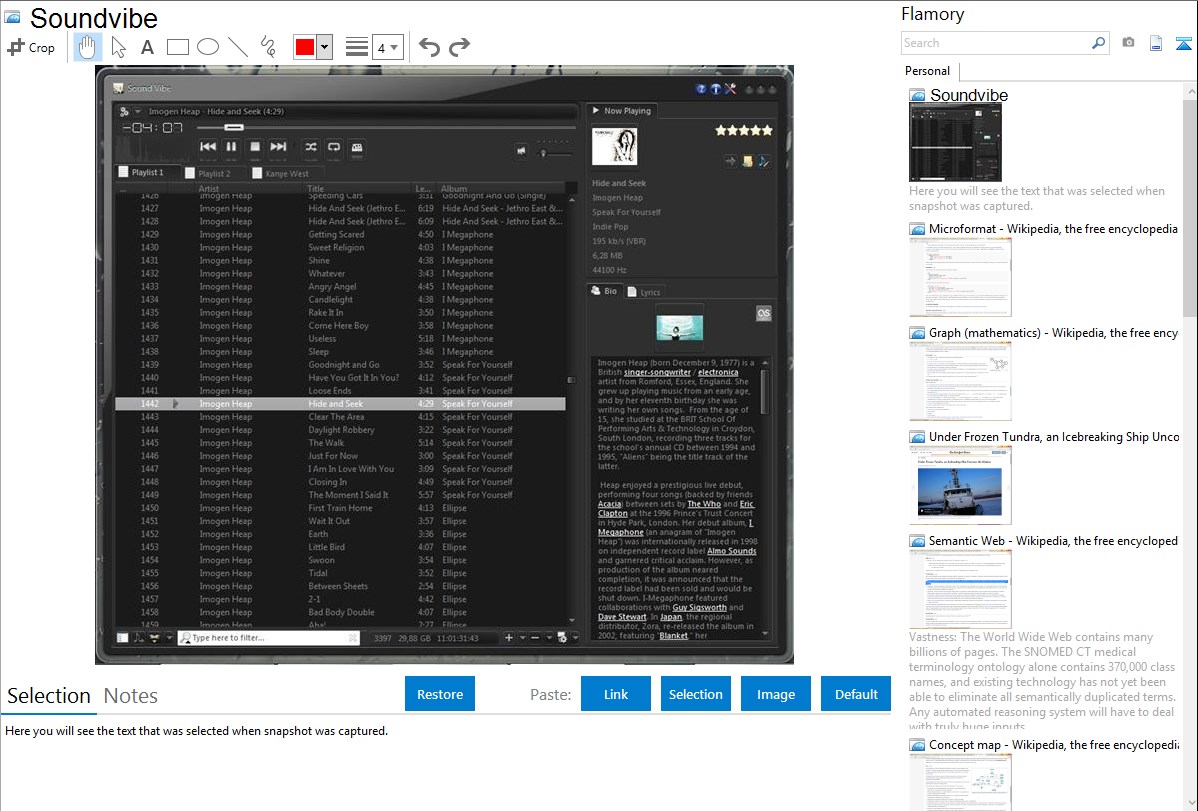This screenshot has width=1198, height=811.
Task: Take a snapshot with the camera icon
Action: [1128, 43]
